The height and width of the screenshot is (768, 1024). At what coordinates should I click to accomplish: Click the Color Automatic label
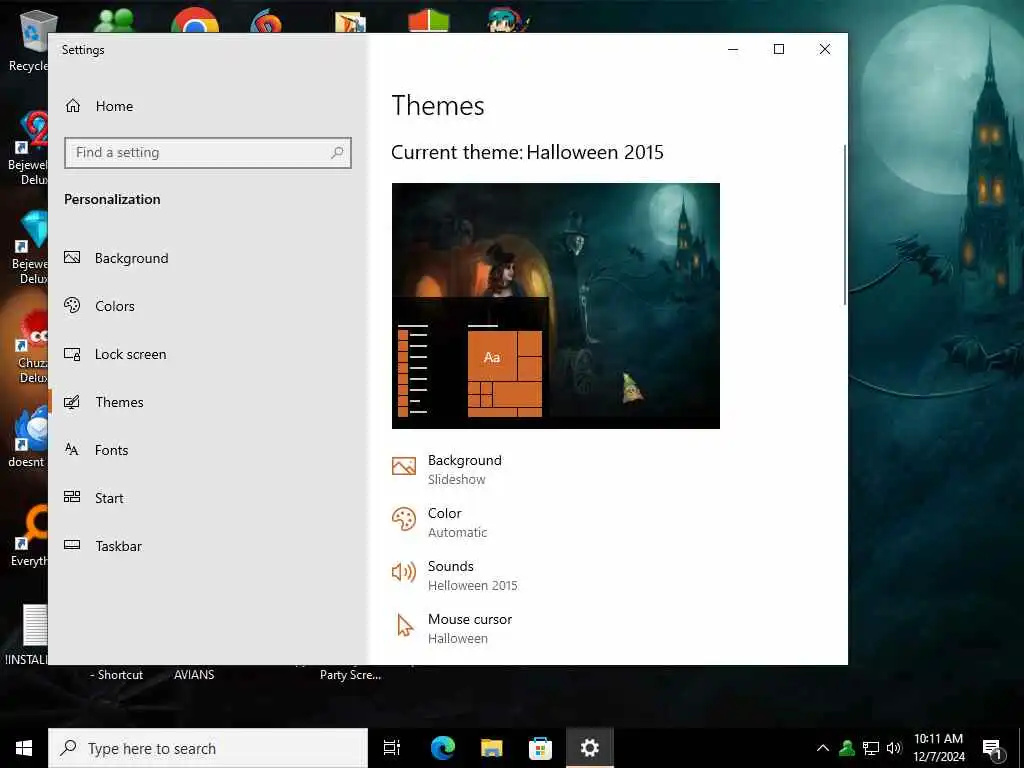pos(457,522)
